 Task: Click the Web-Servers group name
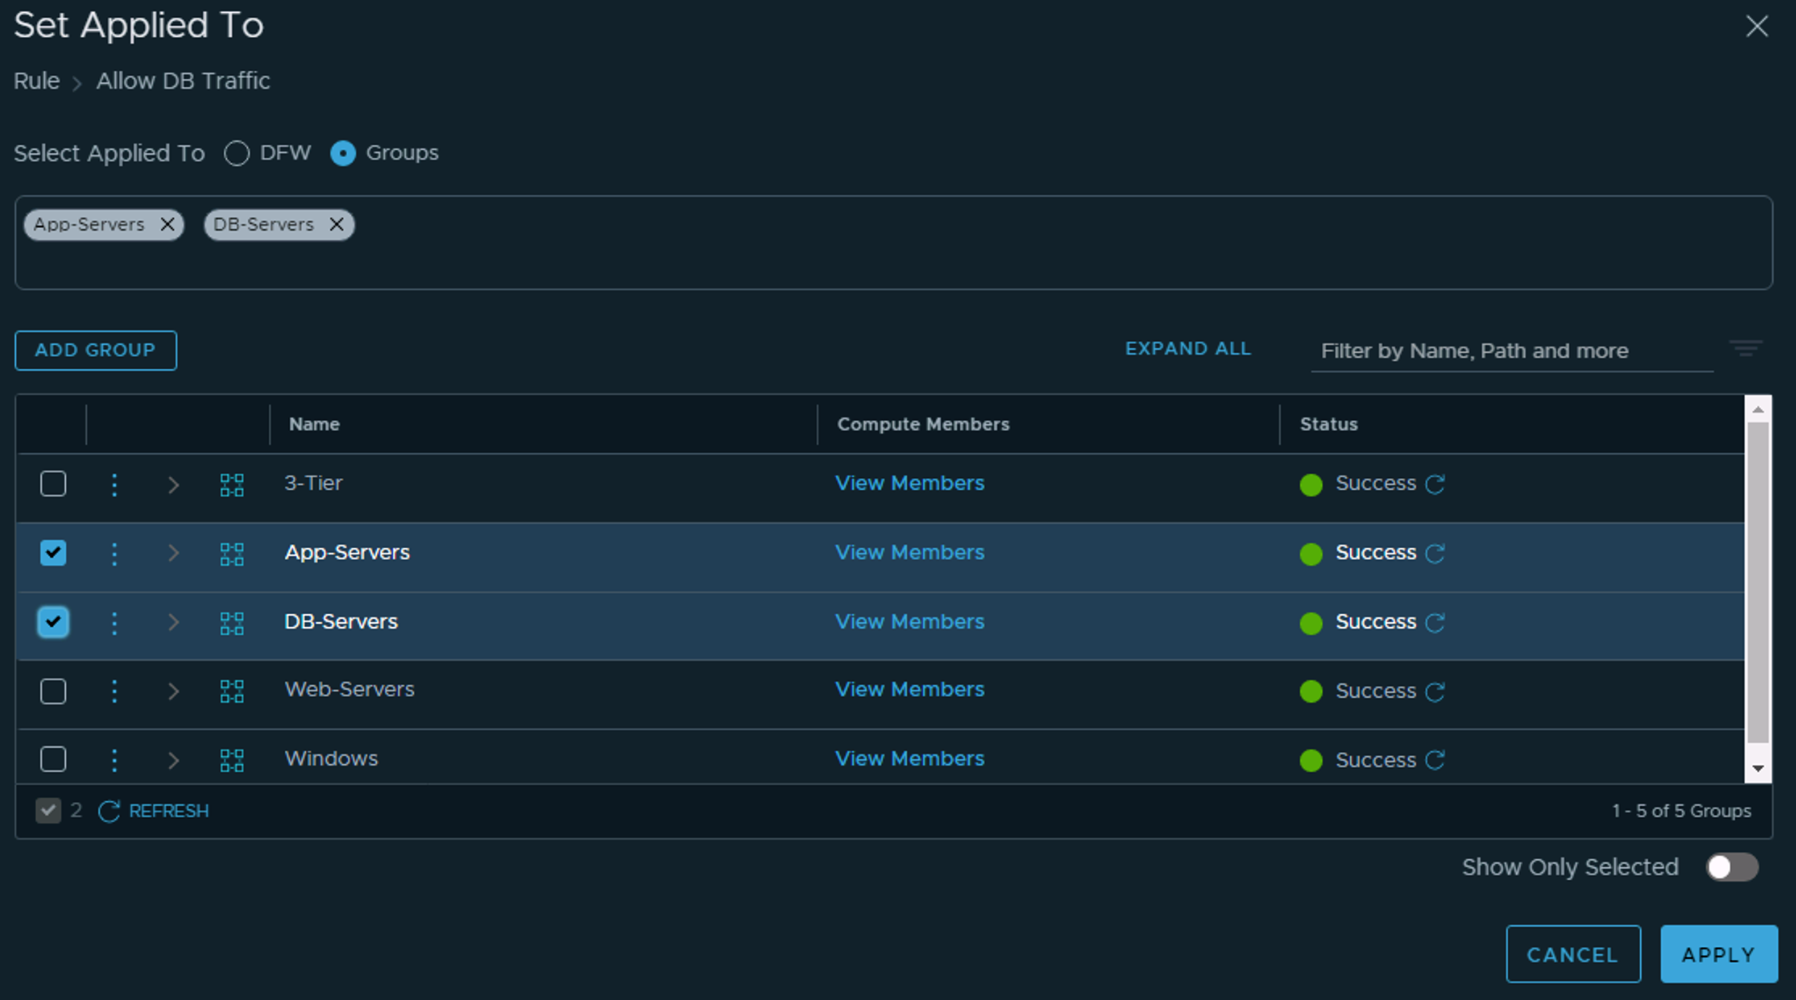tap(349, 689)
